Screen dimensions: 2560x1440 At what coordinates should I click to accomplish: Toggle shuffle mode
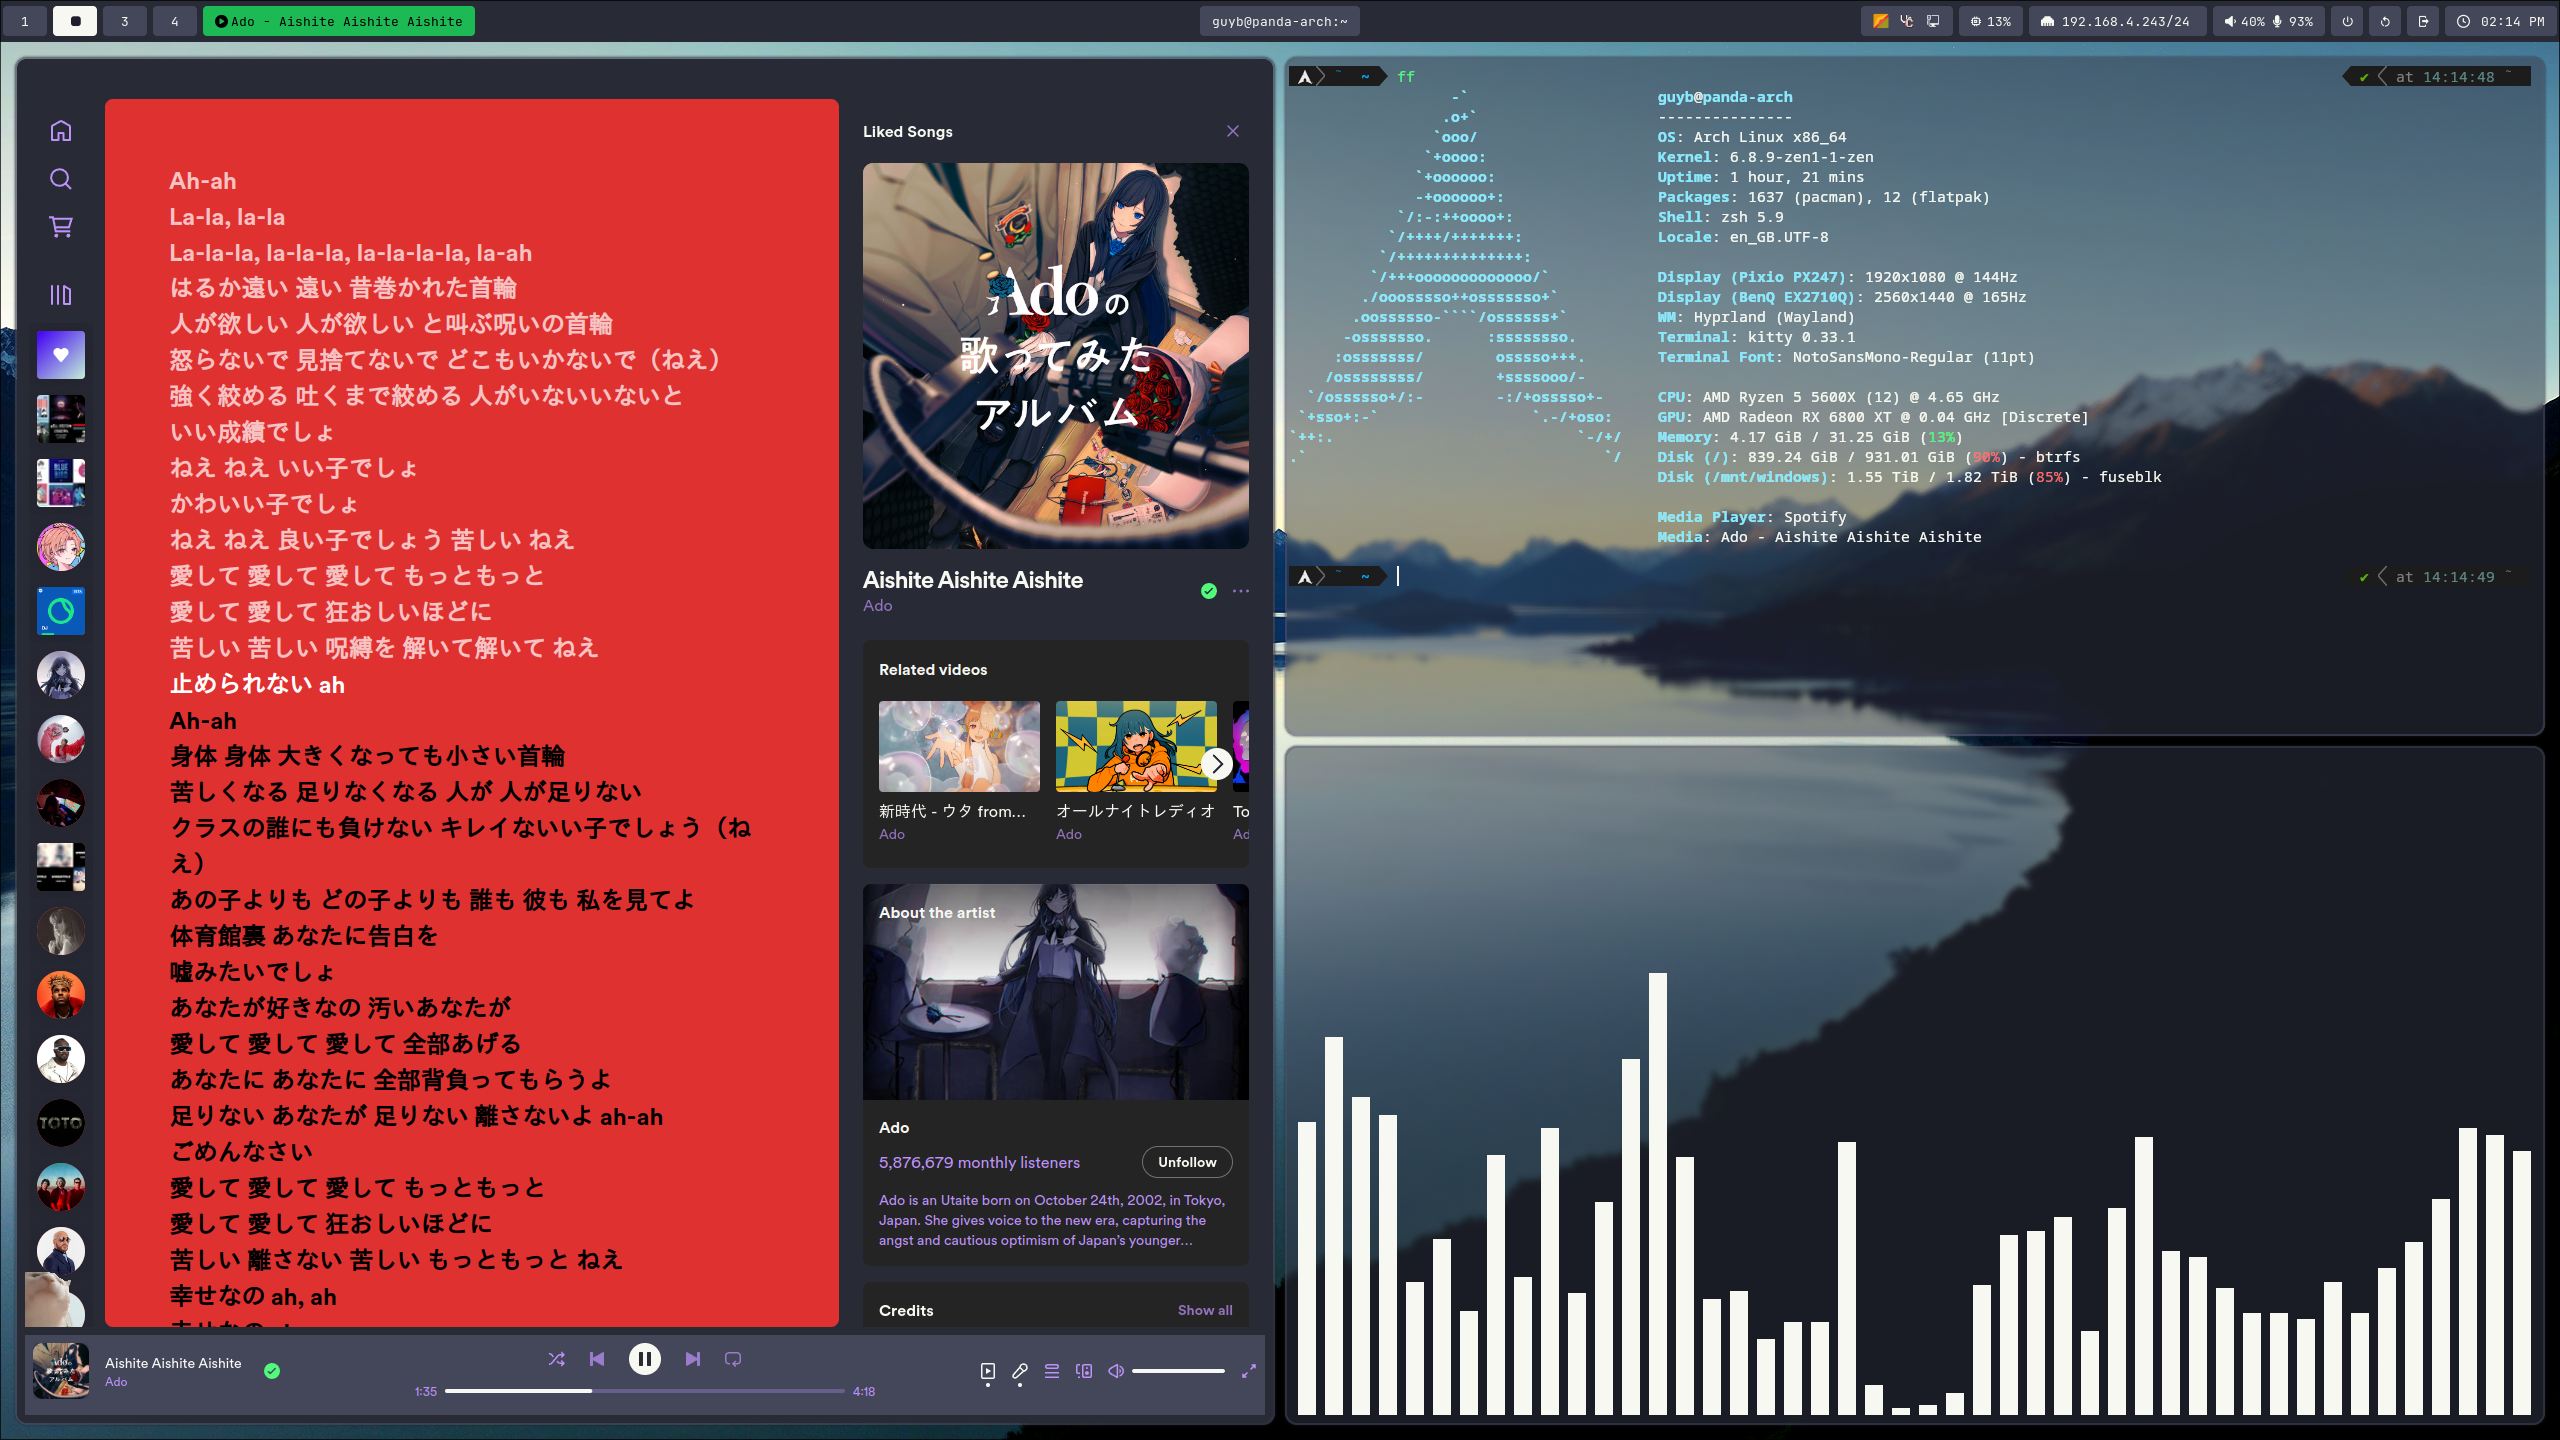[557, 1359]
